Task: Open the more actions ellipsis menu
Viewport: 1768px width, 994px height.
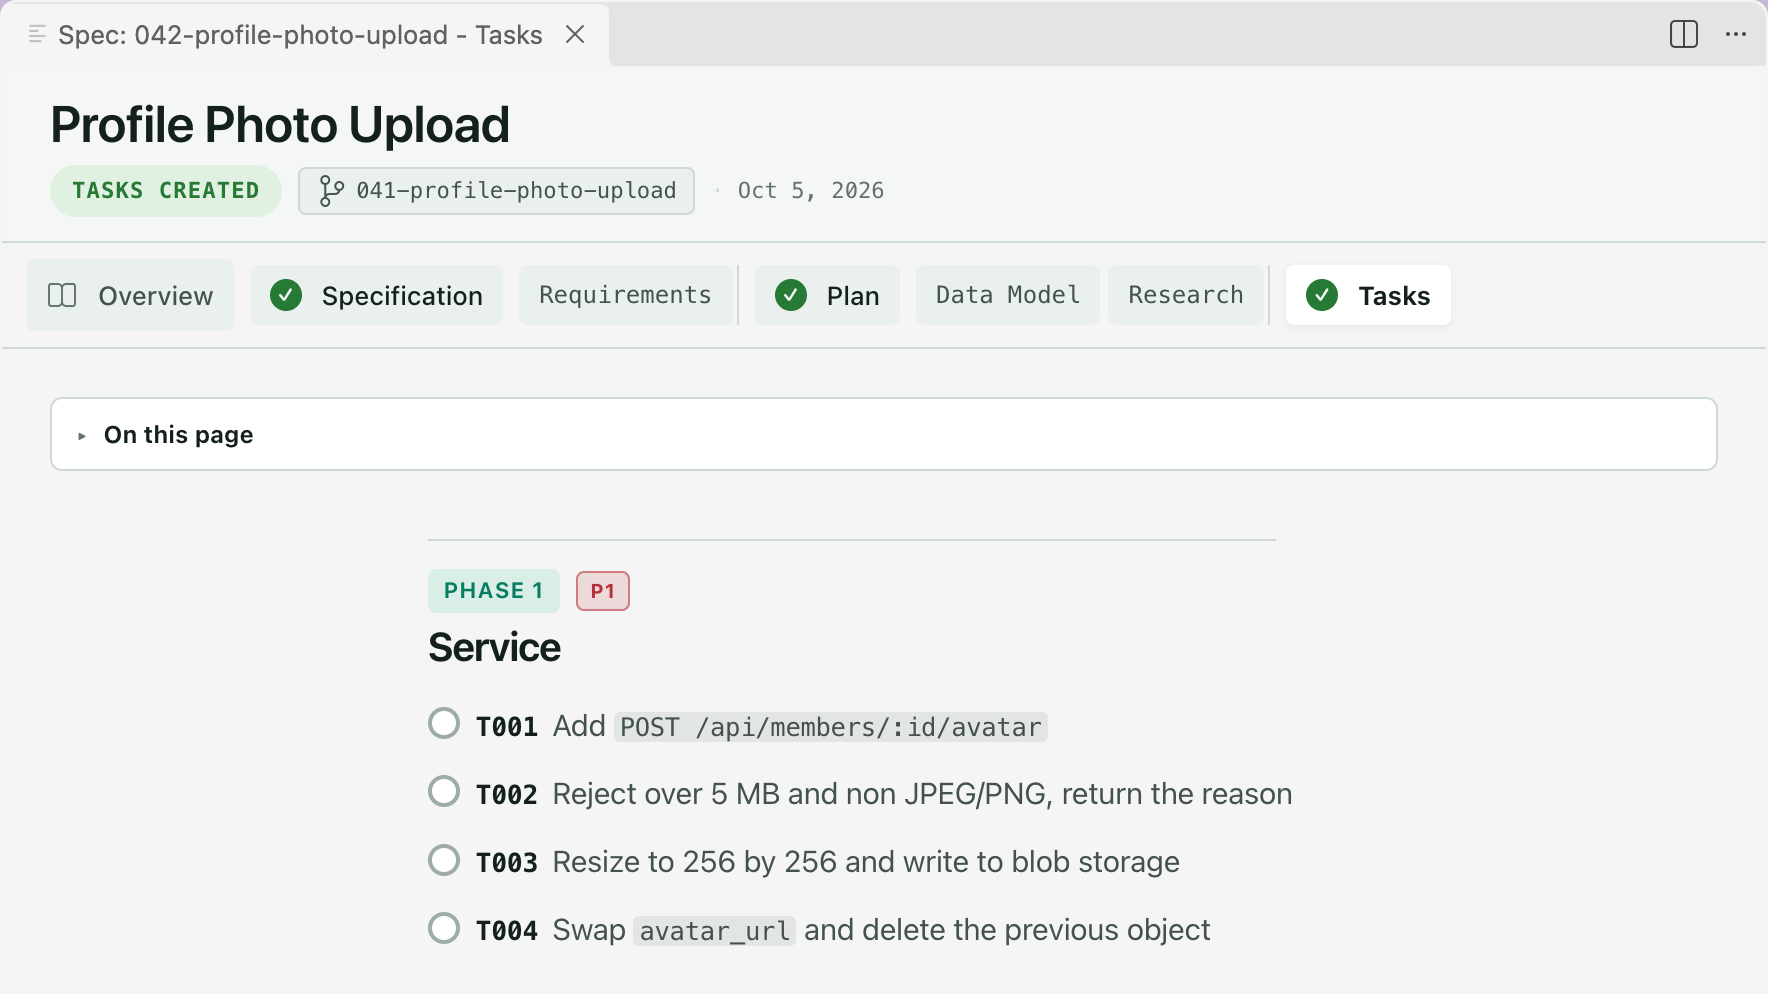Action: coord(1736,34)
